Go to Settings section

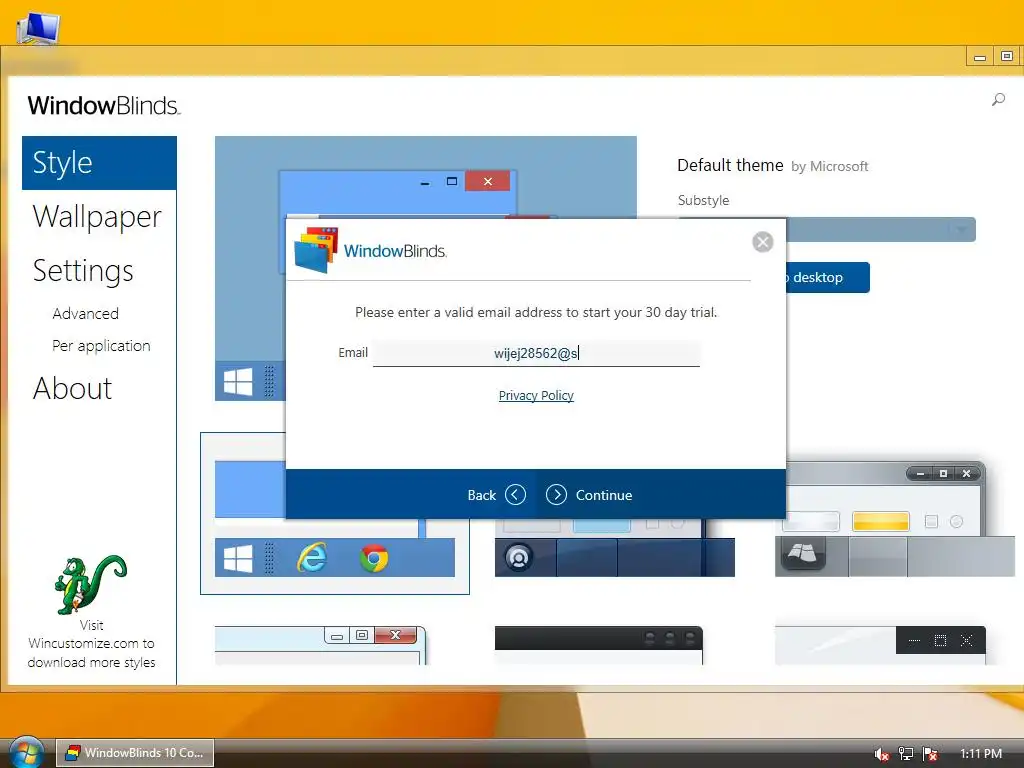click(x=83, y=271)
